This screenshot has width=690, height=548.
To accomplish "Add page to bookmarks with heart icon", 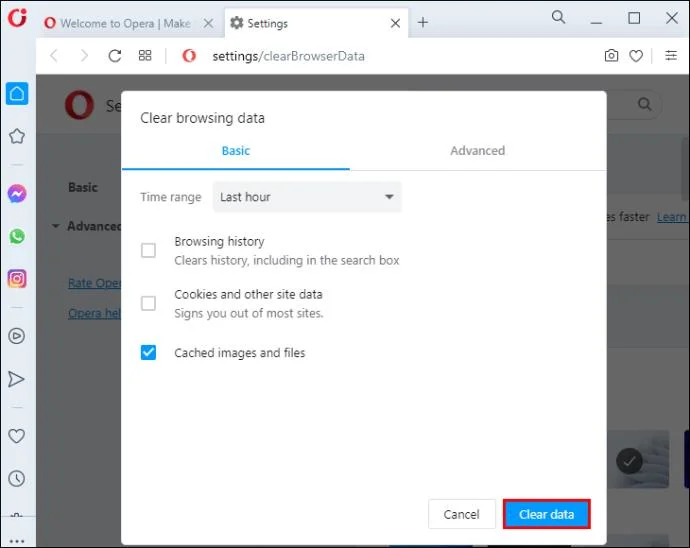I will tap(636, 56).
